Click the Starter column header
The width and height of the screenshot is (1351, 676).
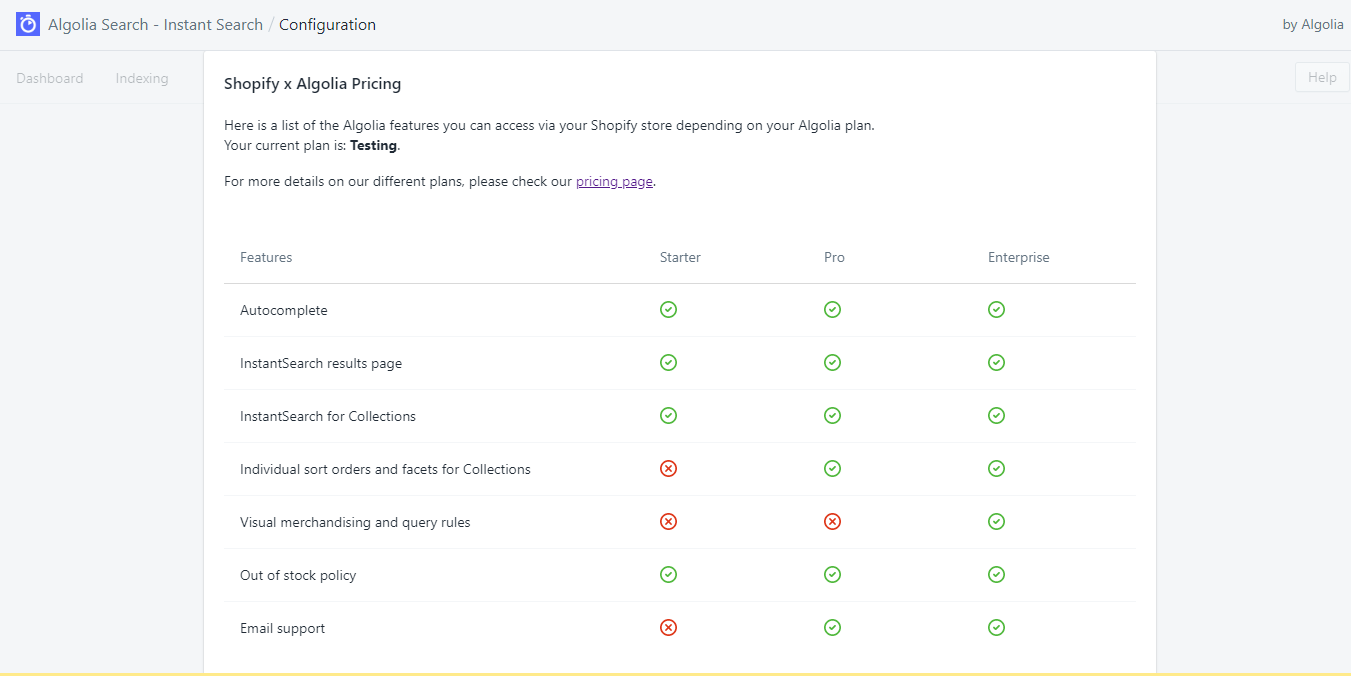[x=680, y=258]
